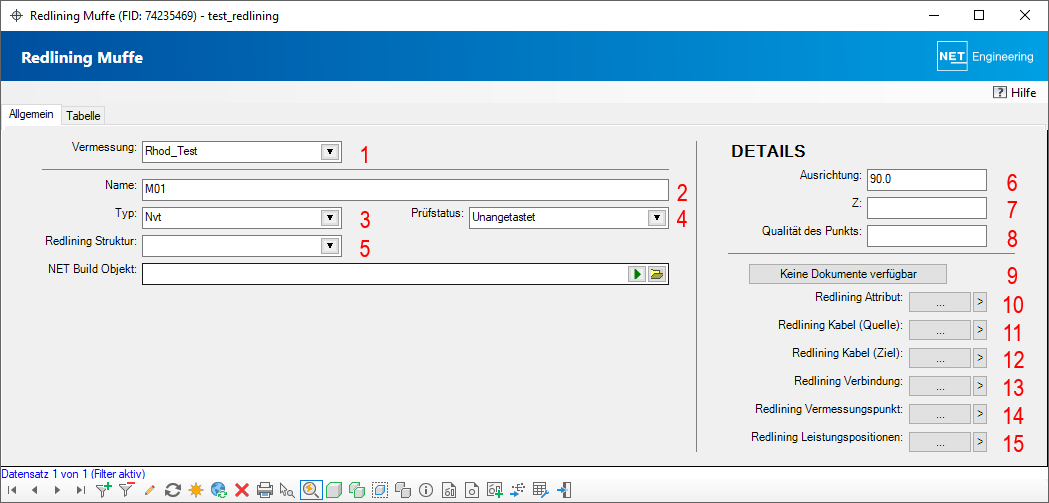Delete the record with the red X icon

click(242, 490)
